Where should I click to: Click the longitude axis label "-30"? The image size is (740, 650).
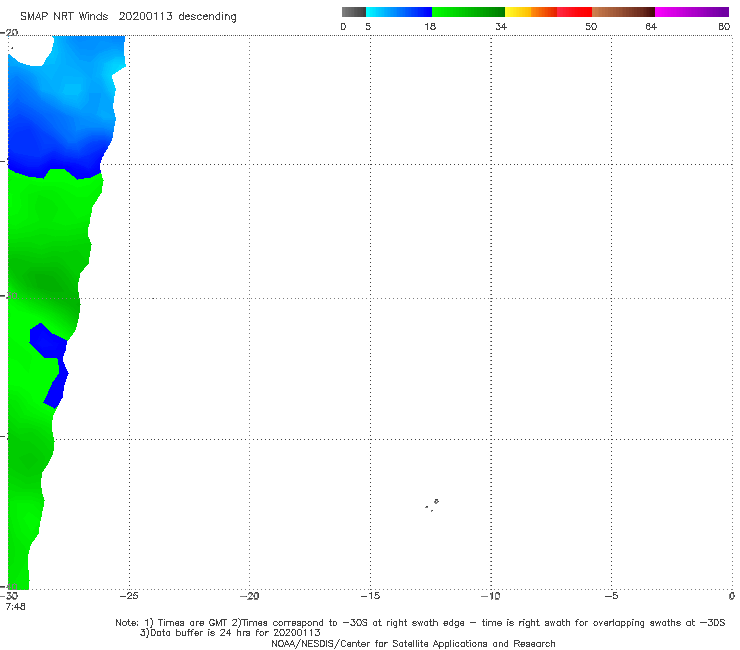point(9,596)
